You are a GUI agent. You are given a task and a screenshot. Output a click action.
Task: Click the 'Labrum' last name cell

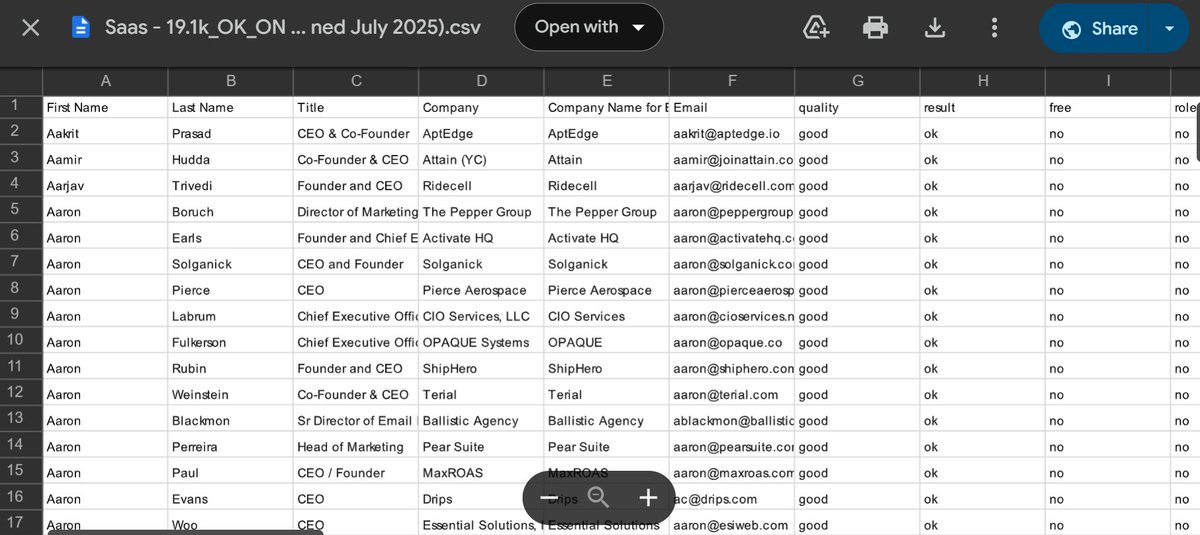click(x=231, y=316)
